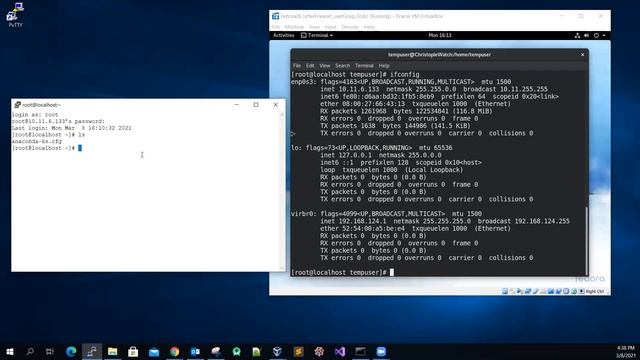Viewport: 640px width, 360px height.
Task: Open the Search menu in the Fedora terminal
Action: [342, 65]
